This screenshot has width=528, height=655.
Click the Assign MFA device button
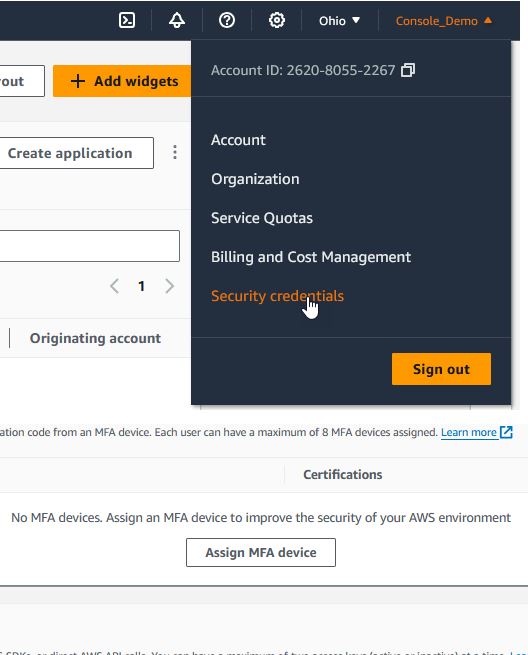[x=261, y=552]
